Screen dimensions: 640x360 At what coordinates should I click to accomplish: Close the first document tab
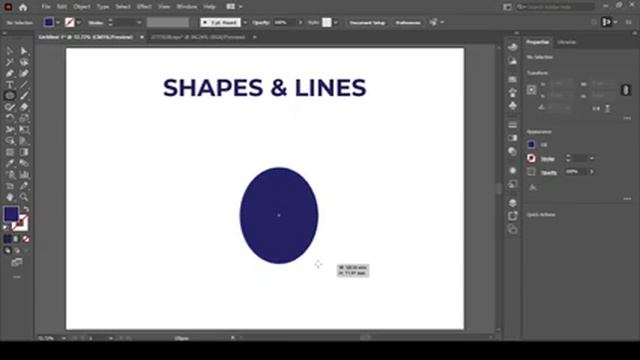[x=142, y=37]
